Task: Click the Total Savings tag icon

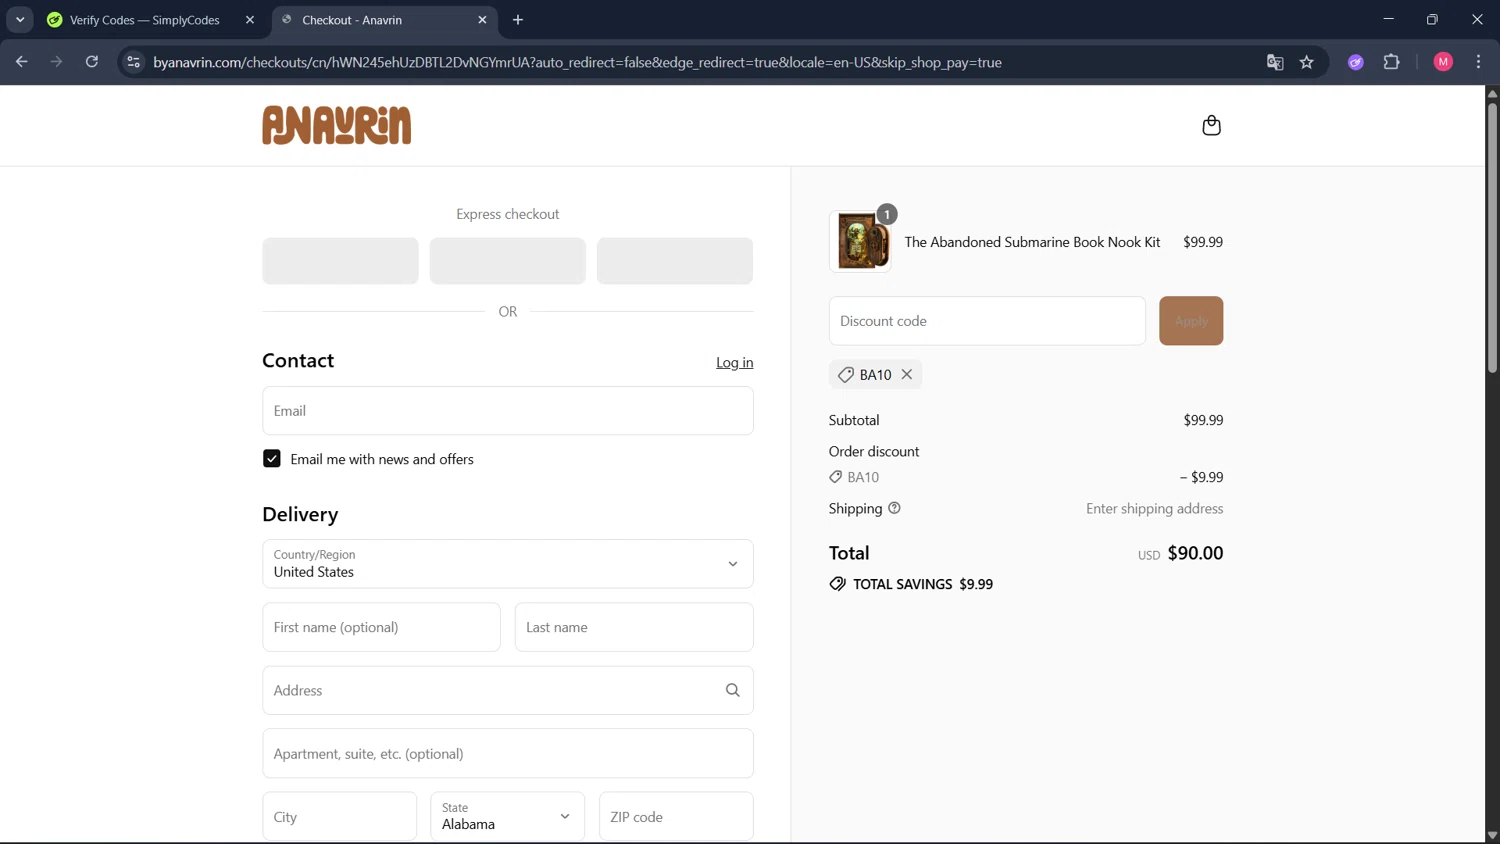Action: [x=838, y=584]
